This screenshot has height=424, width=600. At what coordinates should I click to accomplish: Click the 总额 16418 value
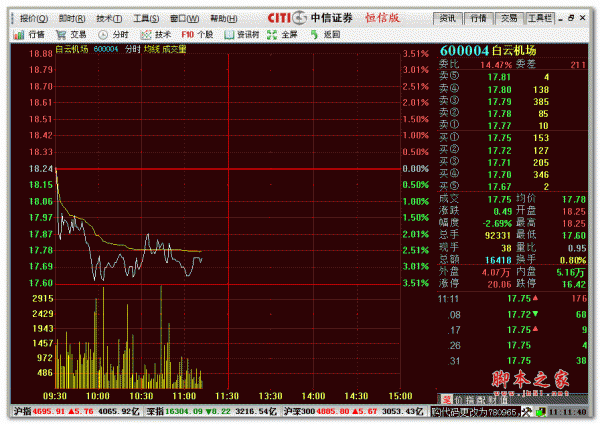(x=498, y=260)
